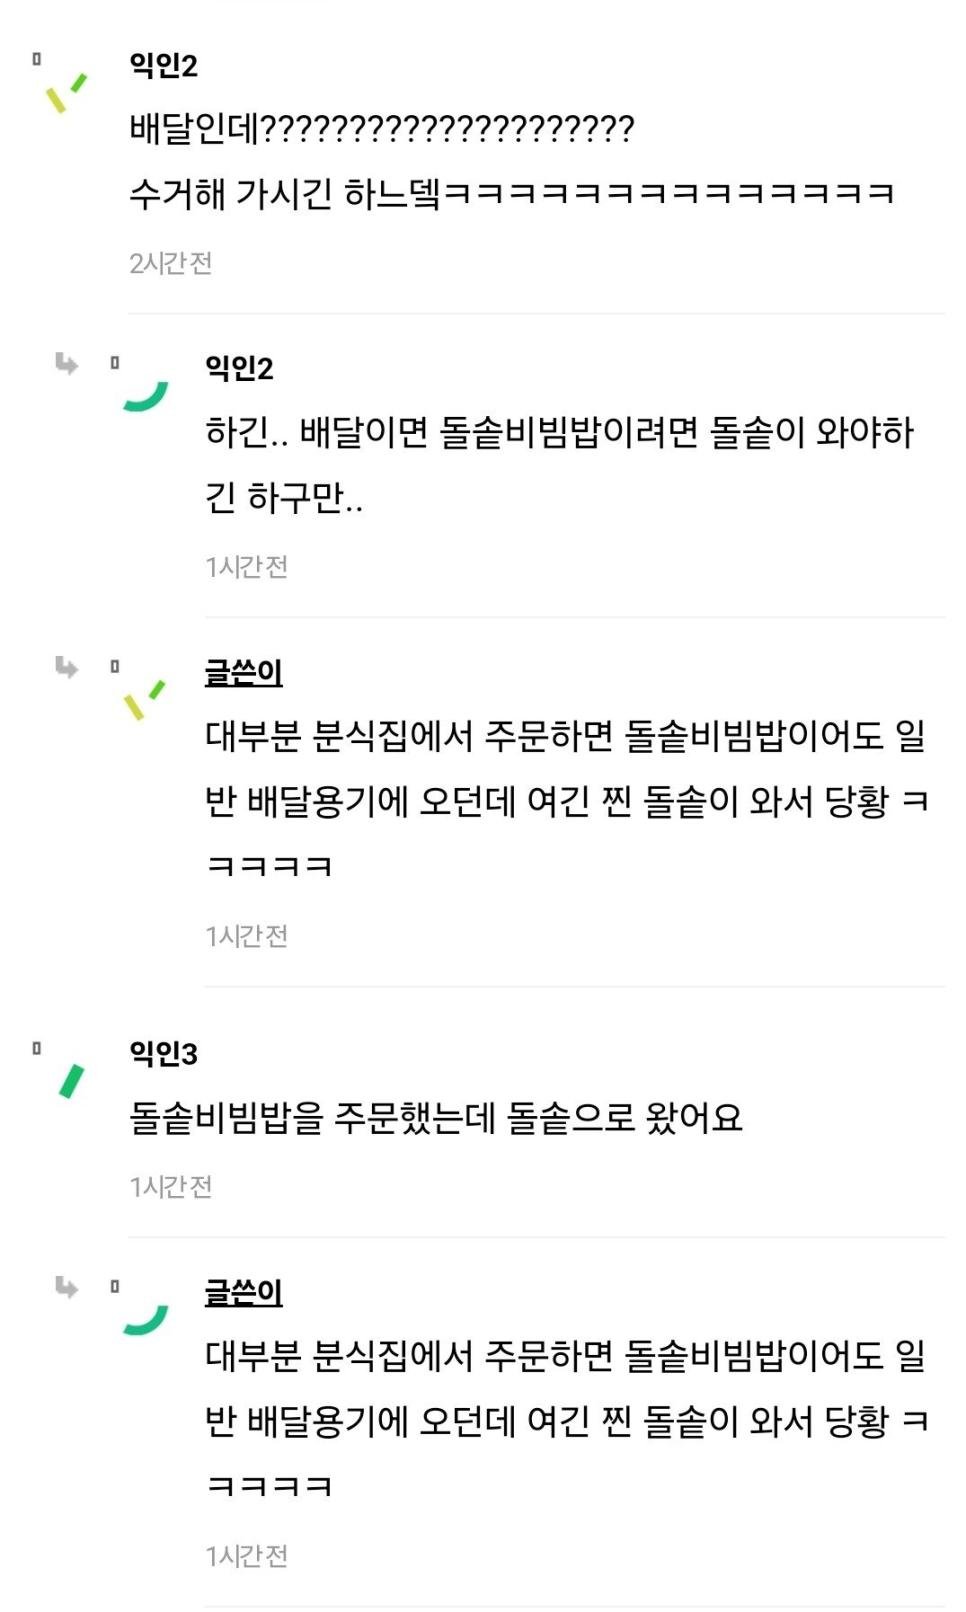
Task: Click 익인3's green slash avatar
Action: [71, 1081]
